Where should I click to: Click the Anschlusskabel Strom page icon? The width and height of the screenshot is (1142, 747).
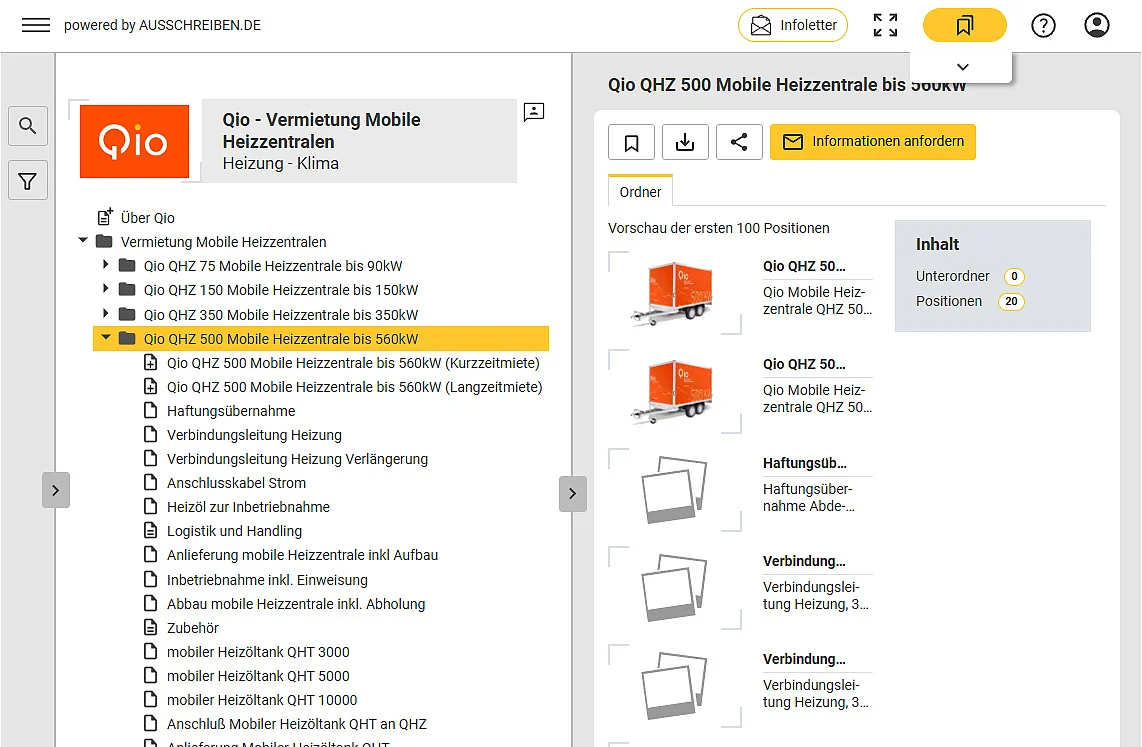[150, 483]
